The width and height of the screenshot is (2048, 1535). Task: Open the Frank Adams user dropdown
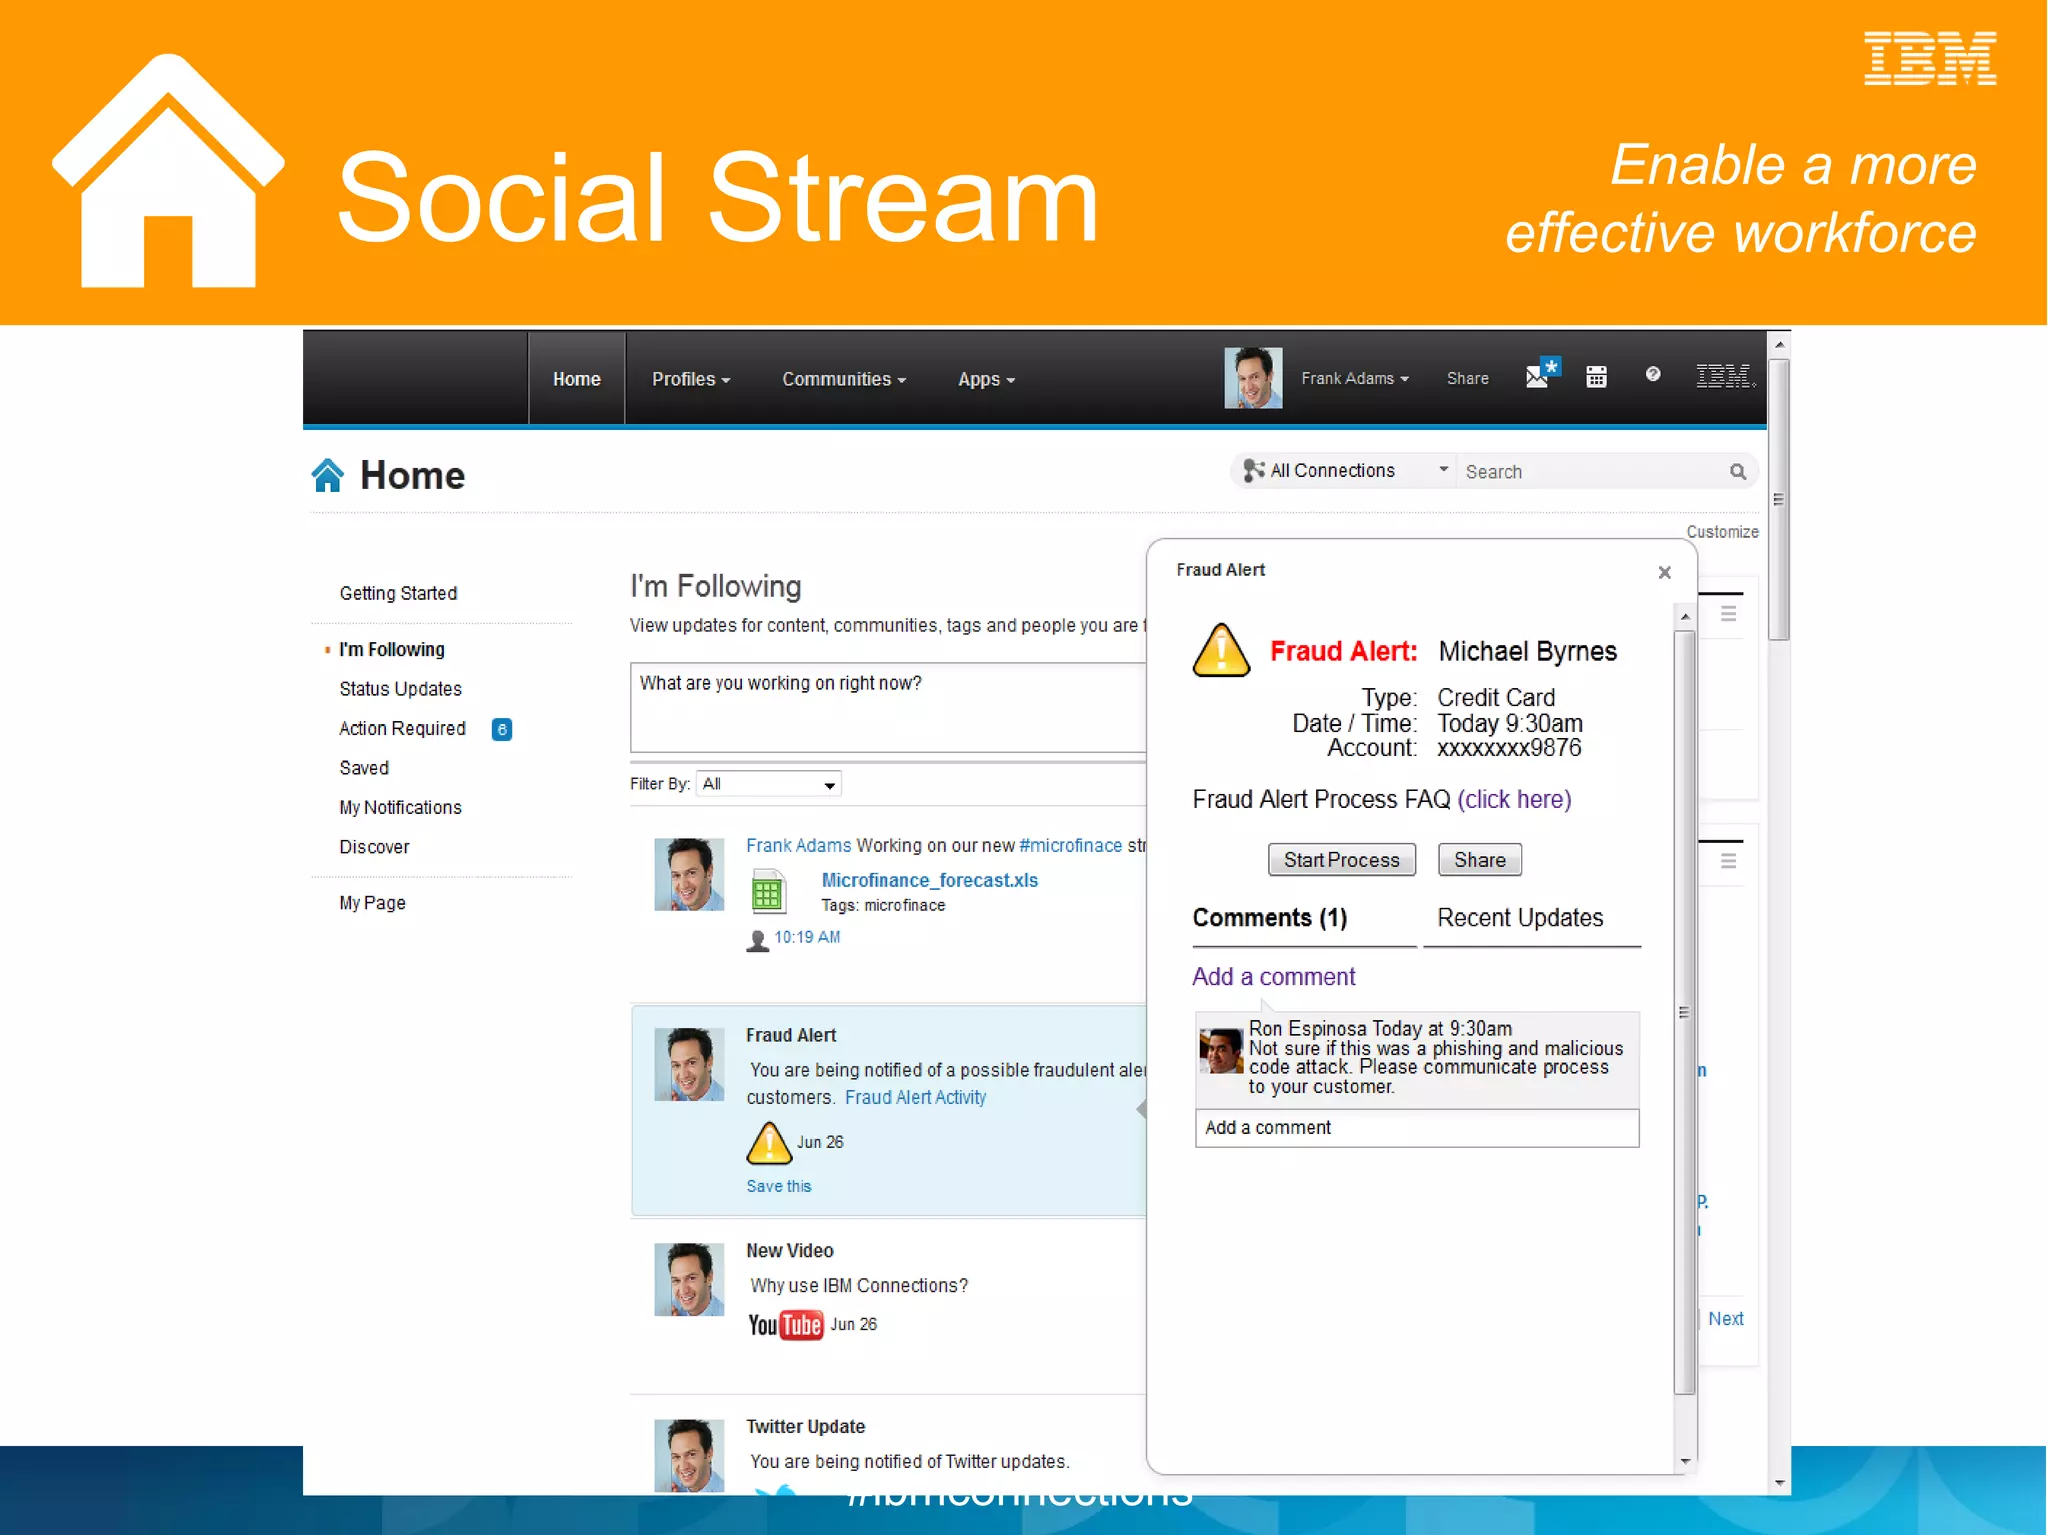coord(1355,378)
